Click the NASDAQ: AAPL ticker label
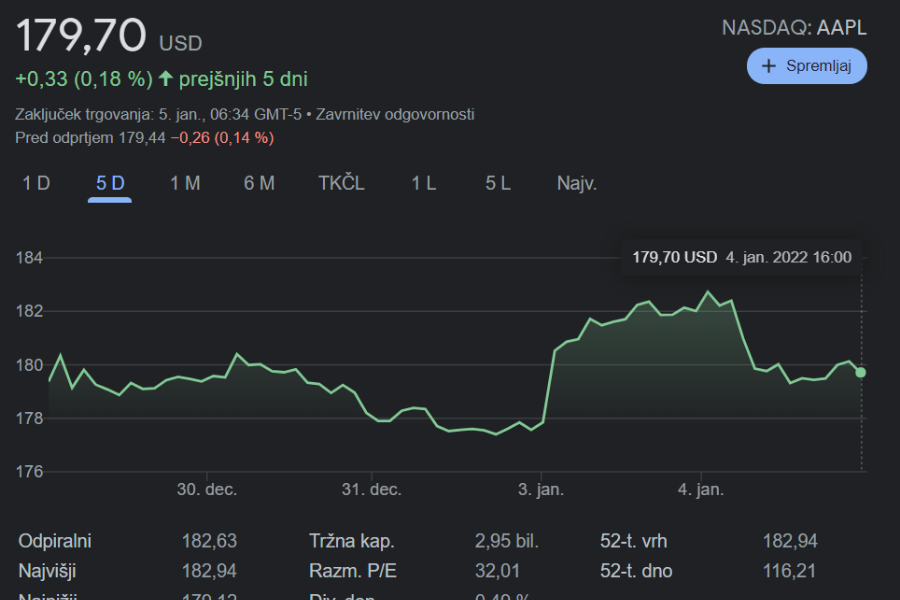The width and height of the screenshot is (900, 600). click(794, 28)
